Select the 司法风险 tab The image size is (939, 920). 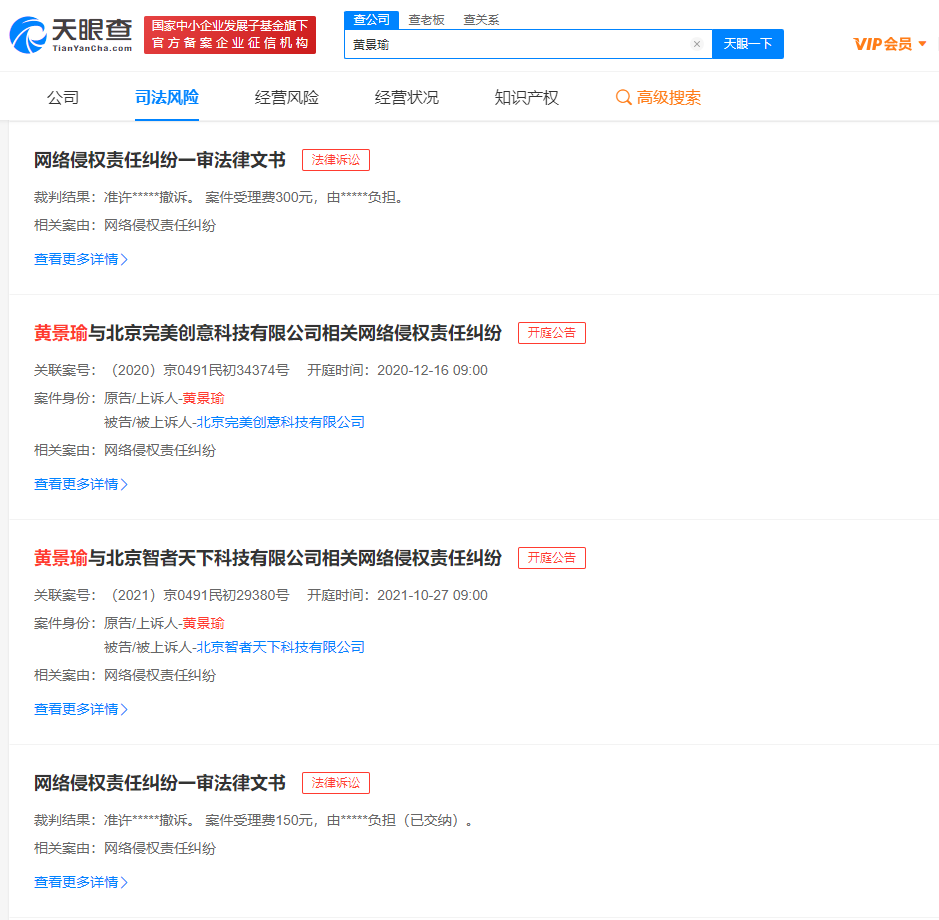click(166, 98)
